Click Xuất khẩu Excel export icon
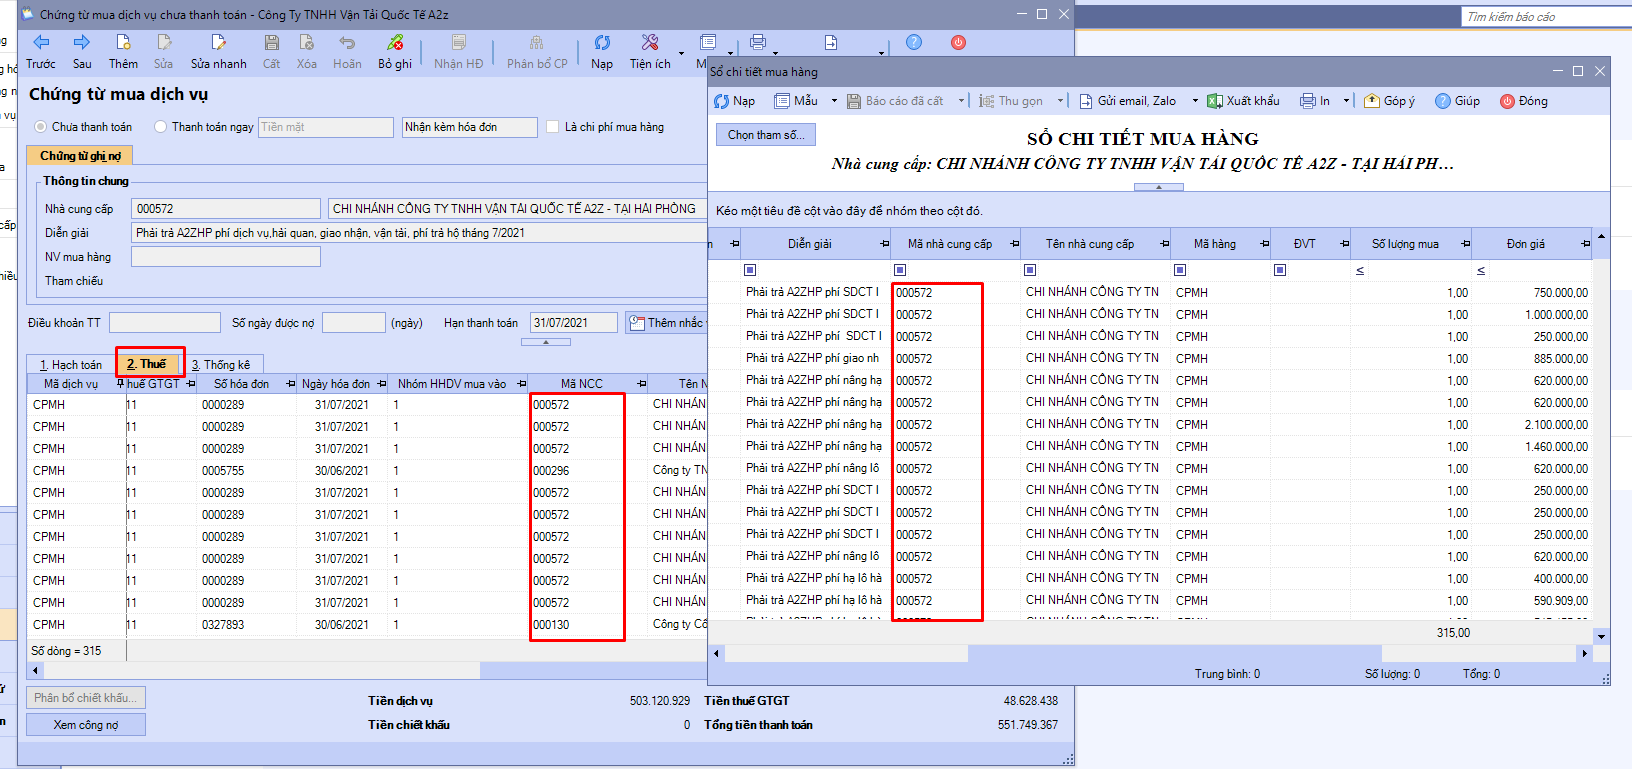 click(1215, 101)
